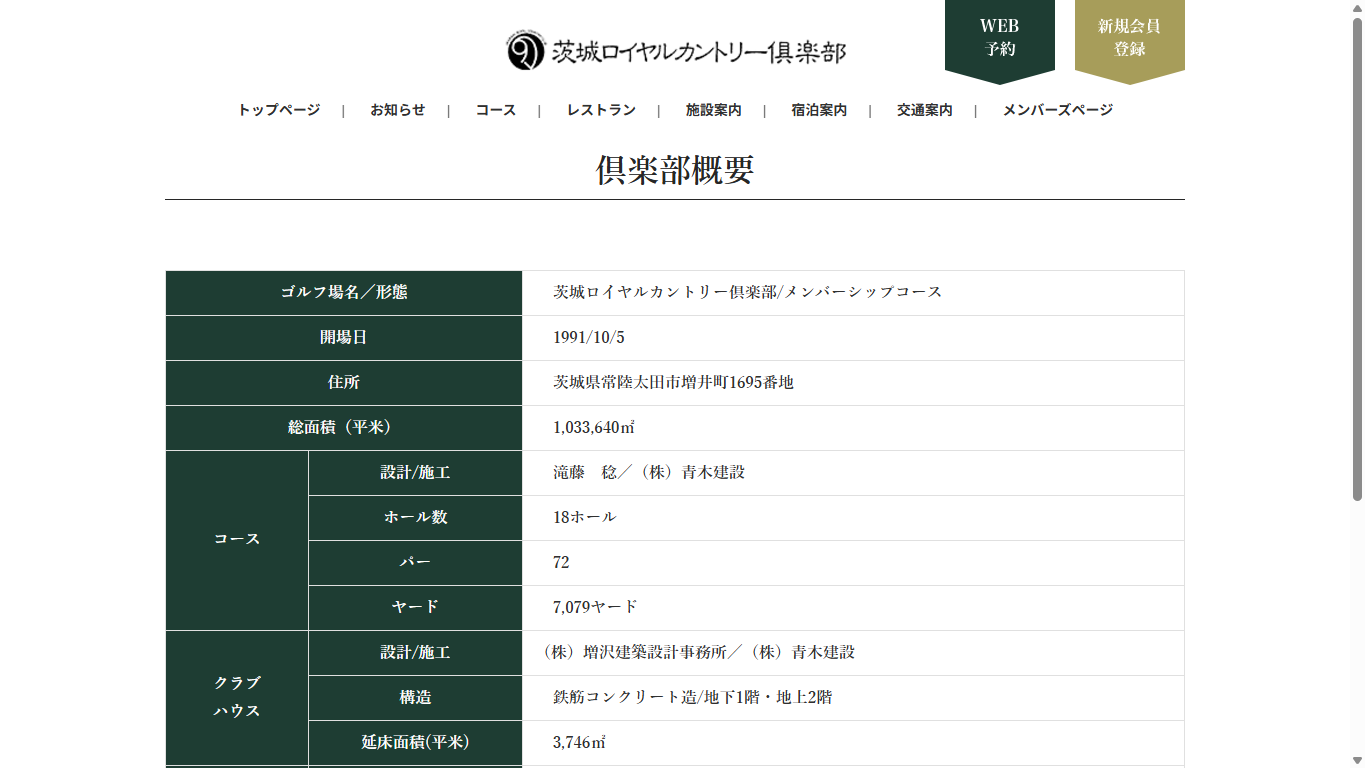The height and width of the screenshot is (768, 1365).
Task: Select 交通案内 in the navigation
Action: (x=925, y=110)
